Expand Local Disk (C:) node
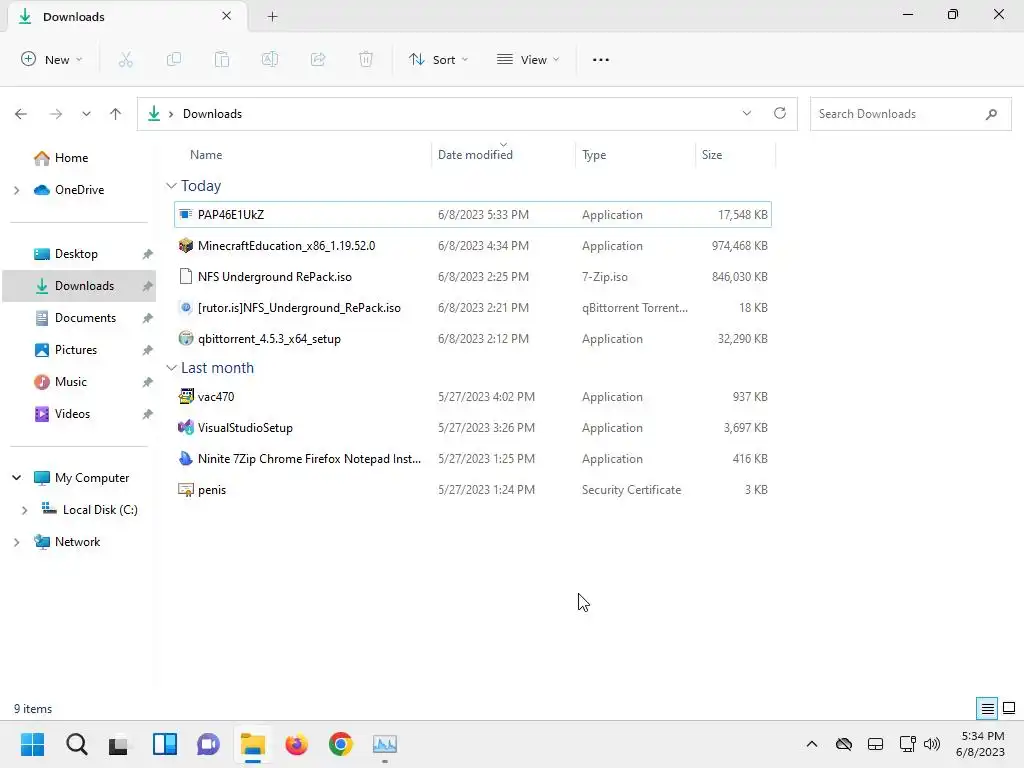The image size is (1024, 768). pos(25,510)
